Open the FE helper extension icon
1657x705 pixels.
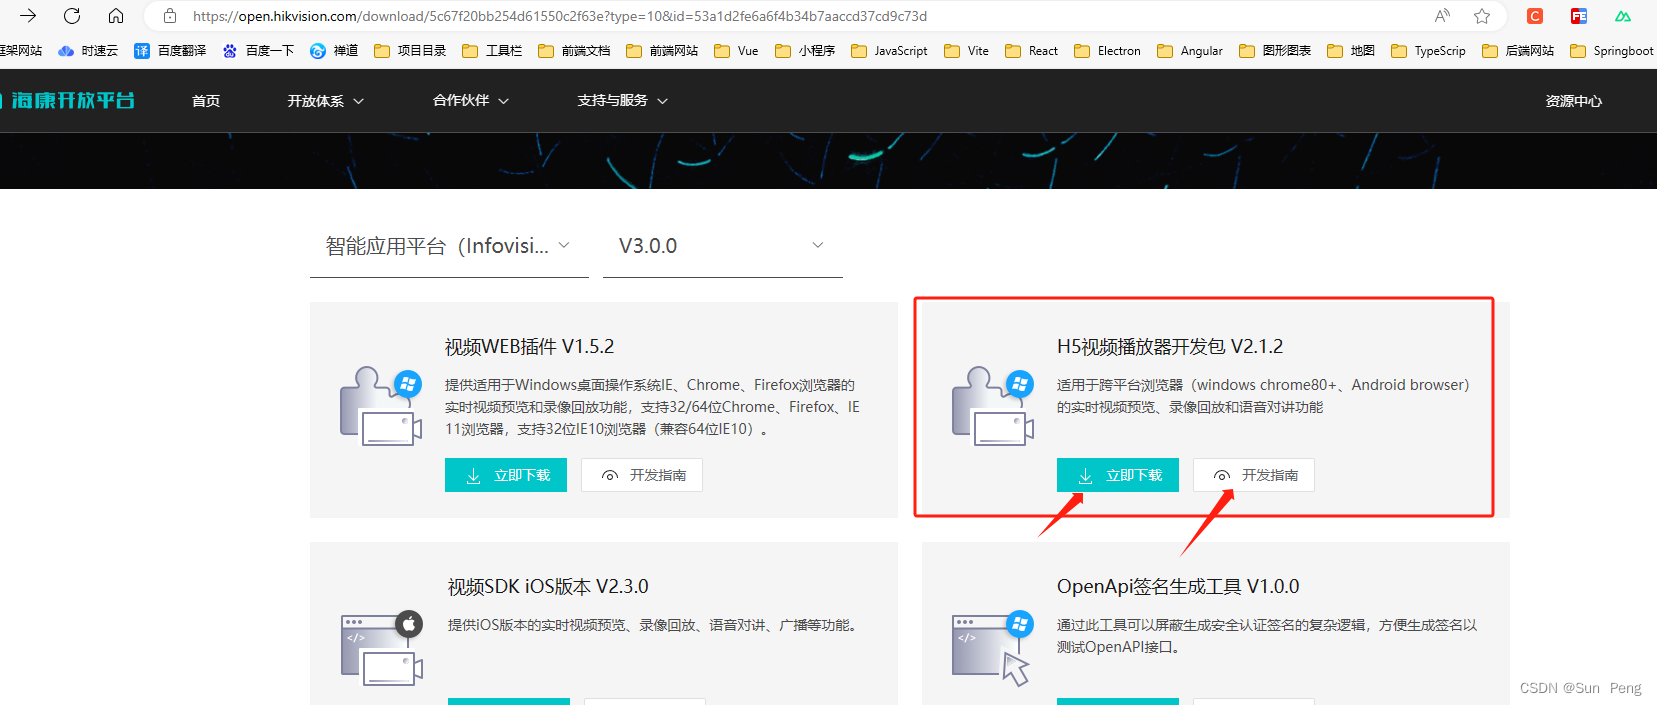1579,16
